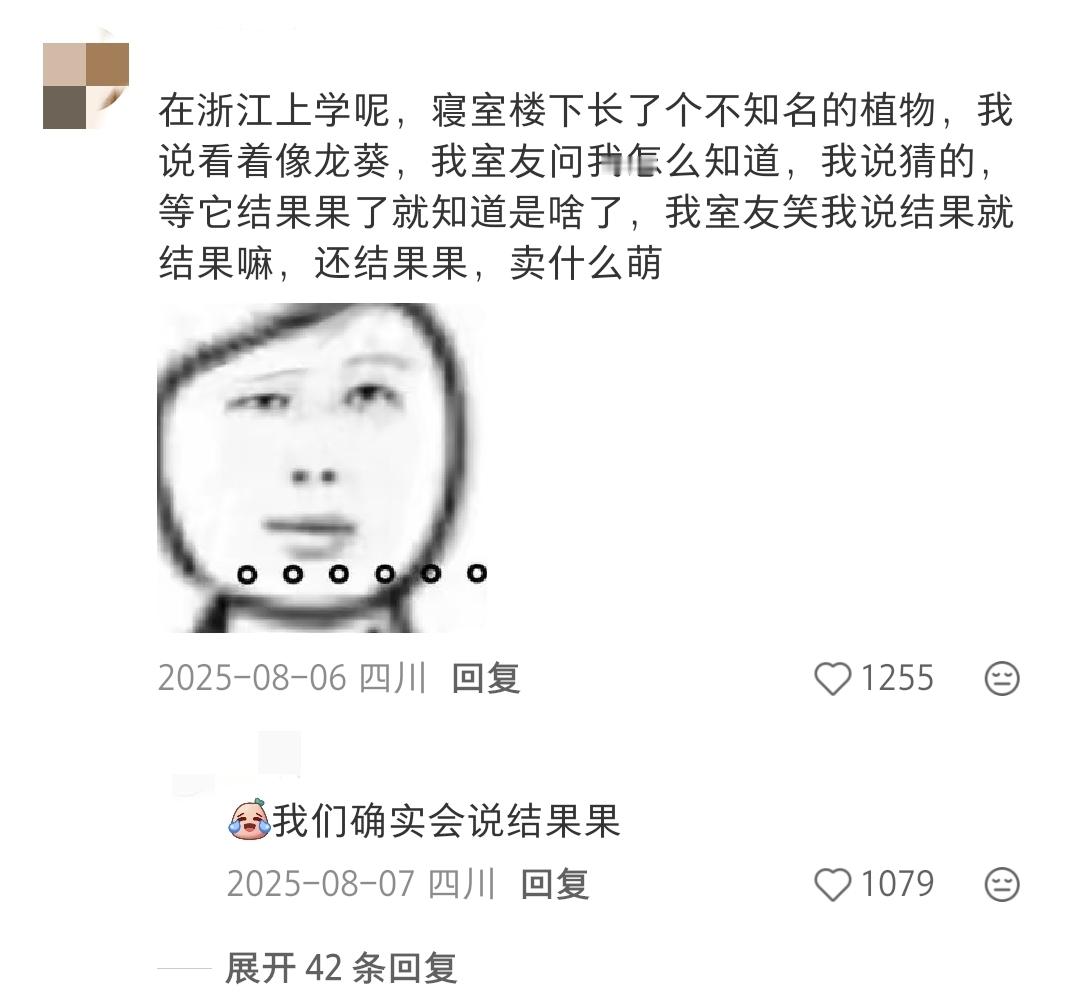
Task: Select the main comment text about 龙葵
Action: [585, 187]
